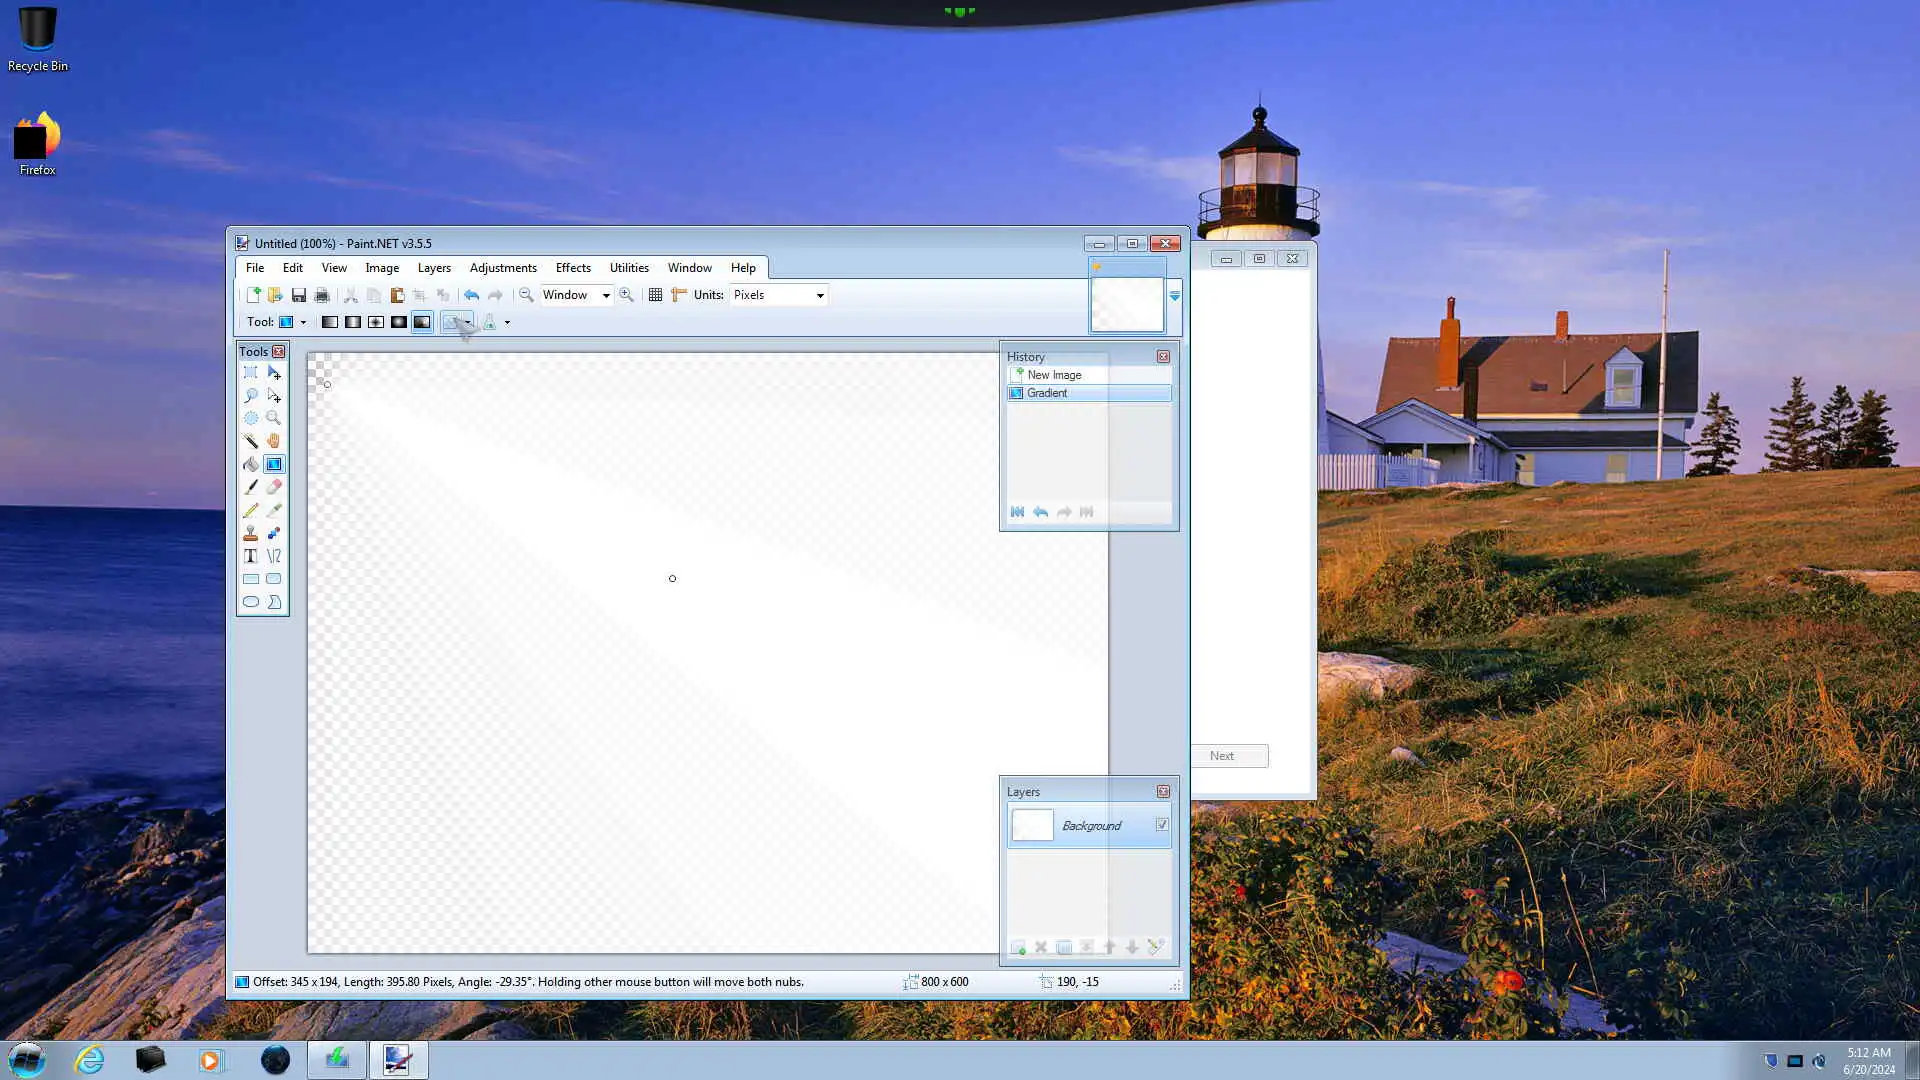Open the Tool chooser dropdown arrow

[x=303, y=322]
